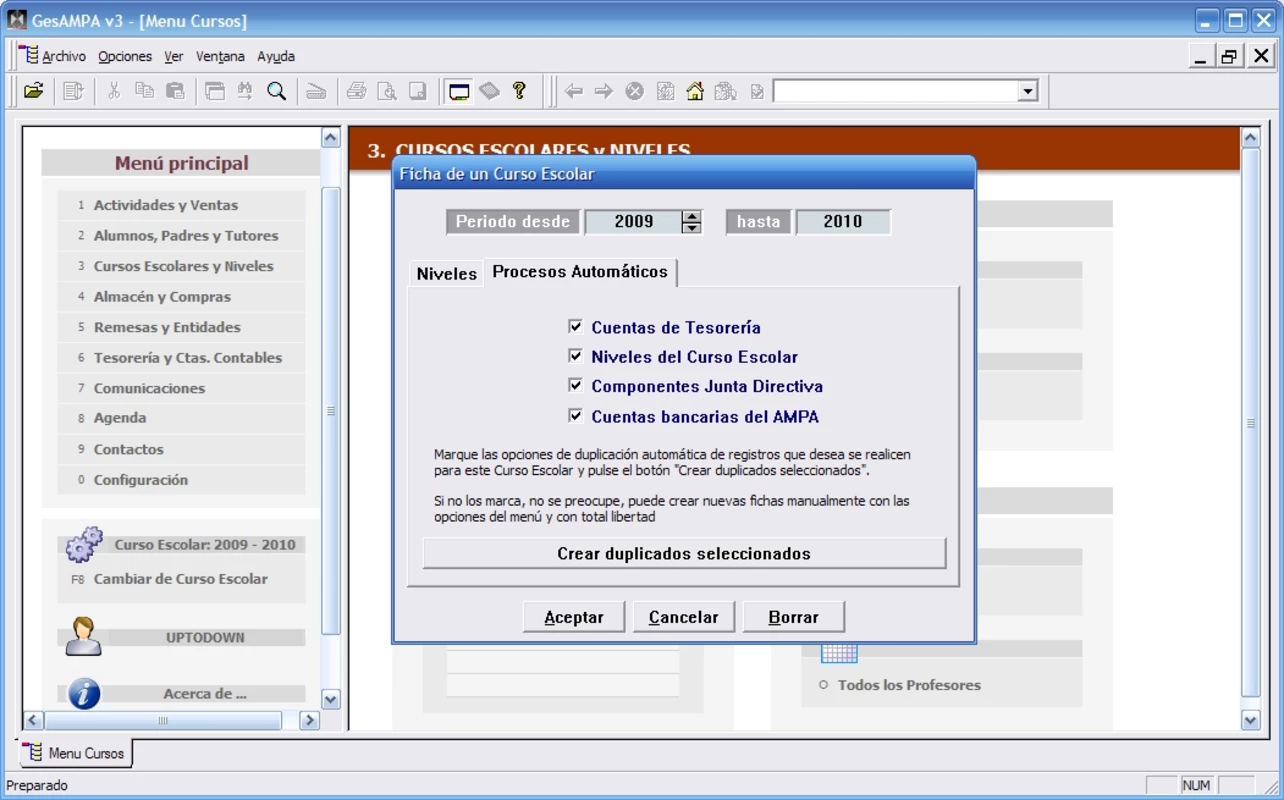
Task: Open Tesorería y Ctas. Contables entry
Action: pyautogui.click(x=181, y=358)
